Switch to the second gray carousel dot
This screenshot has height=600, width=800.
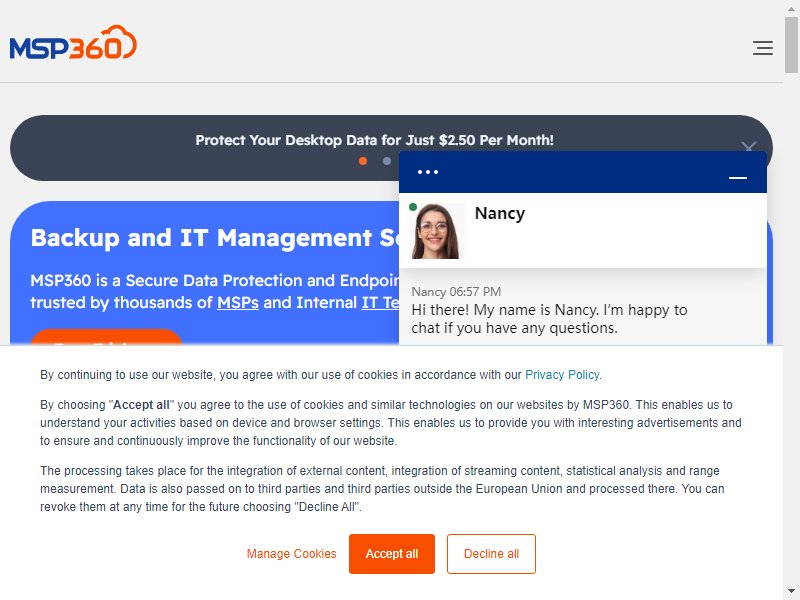387,161
